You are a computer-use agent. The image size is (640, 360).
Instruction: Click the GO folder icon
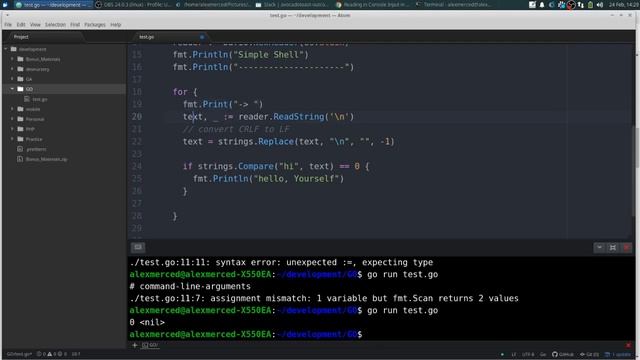tap(20, 89)
